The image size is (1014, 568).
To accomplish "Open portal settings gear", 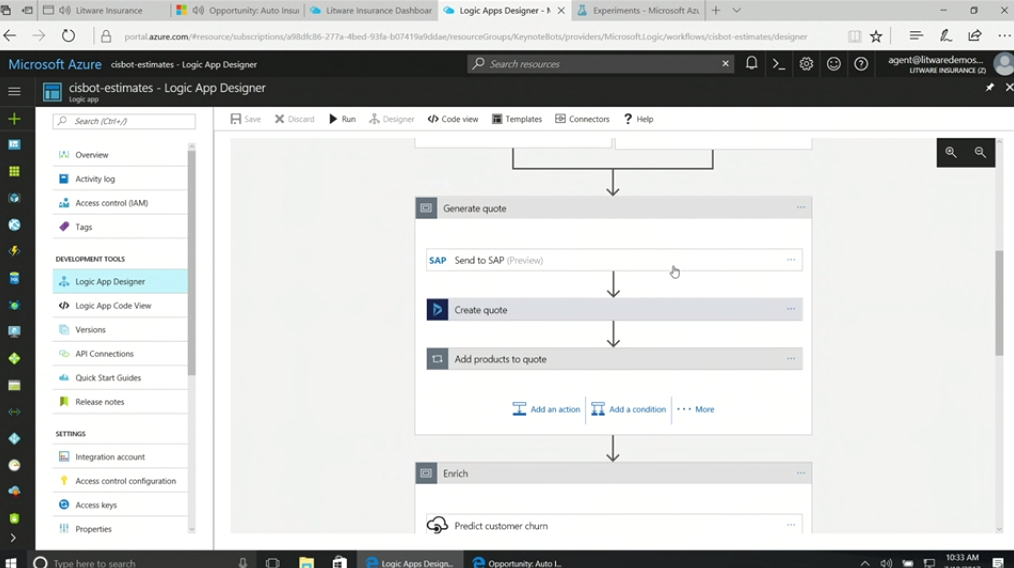I will point(806,63).
